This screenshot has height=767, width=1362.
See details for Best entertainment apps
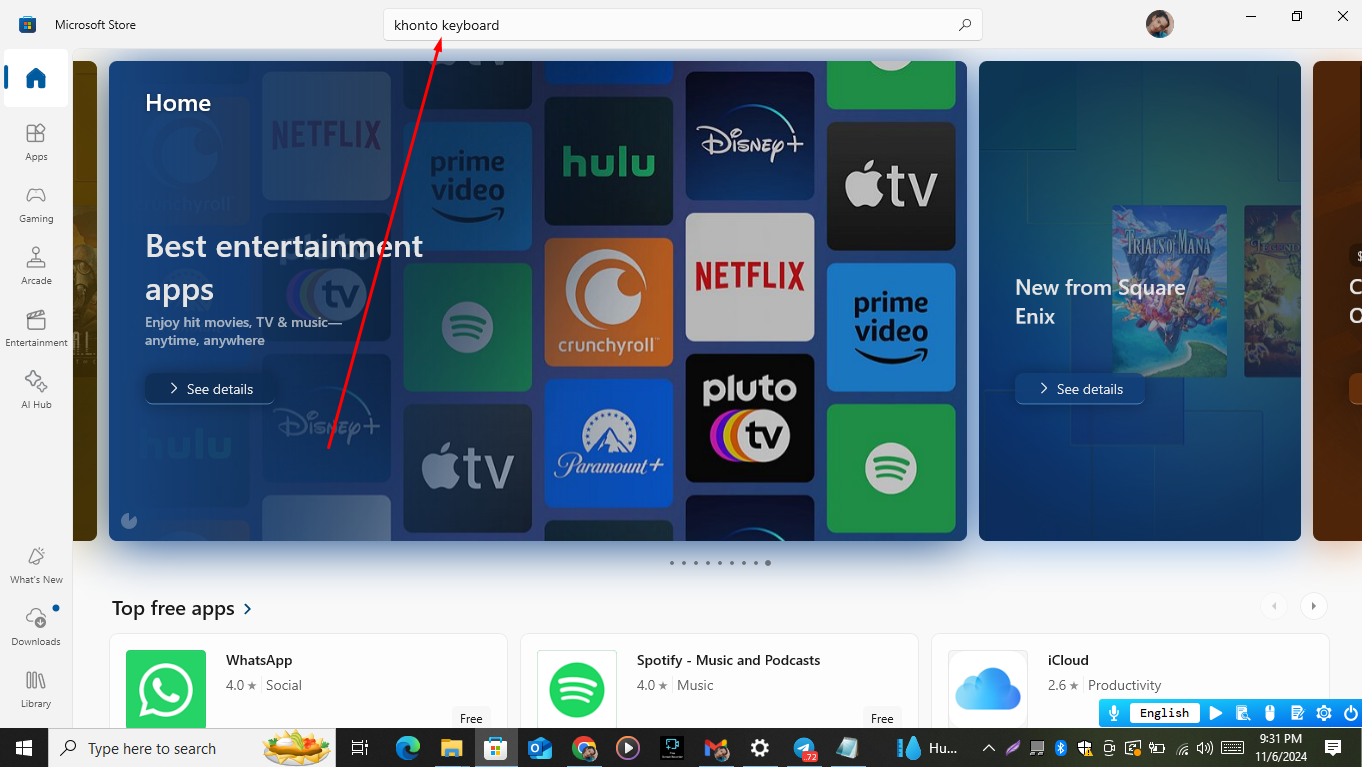tap(210, 389)
